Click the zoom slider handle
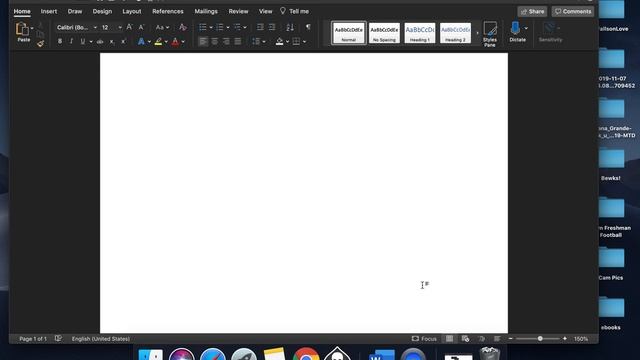 point(540,339)
